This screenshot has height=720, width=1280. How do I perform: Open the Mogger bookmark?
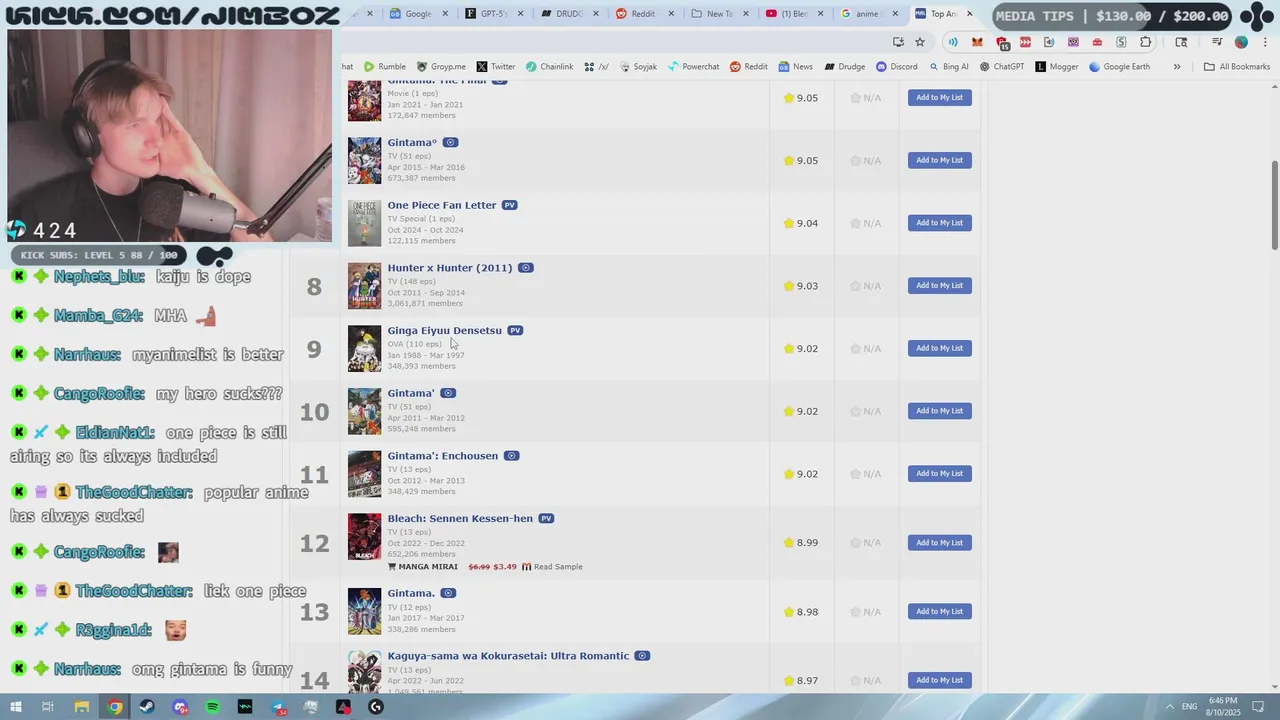point(1057,67)
